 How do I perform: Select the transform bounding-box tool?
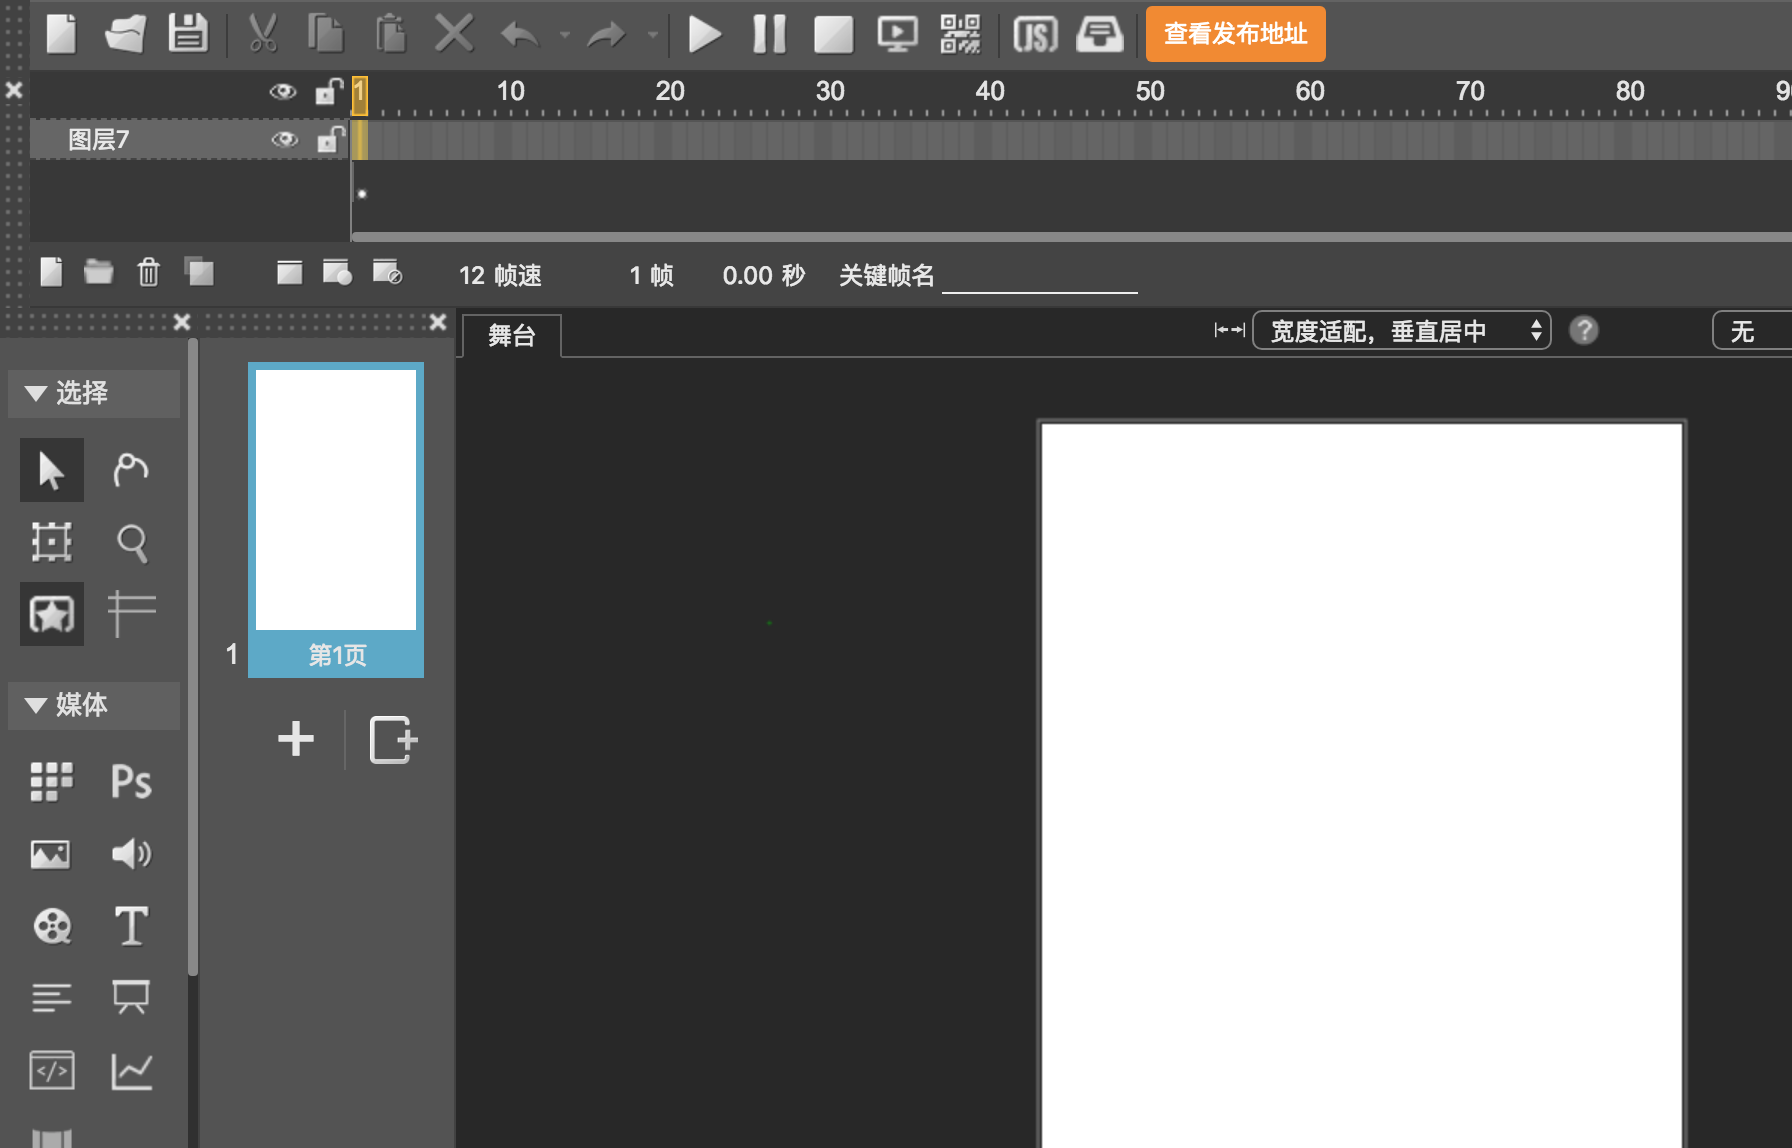click(52, 541)
